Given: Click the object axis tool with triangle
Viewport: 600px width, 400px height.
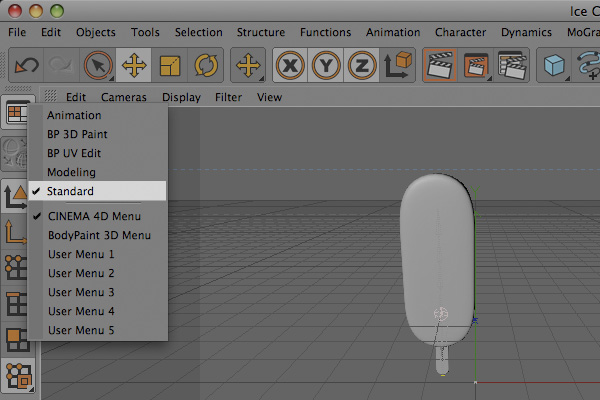Looking at the screenshot, I should [x=15, y=197].
